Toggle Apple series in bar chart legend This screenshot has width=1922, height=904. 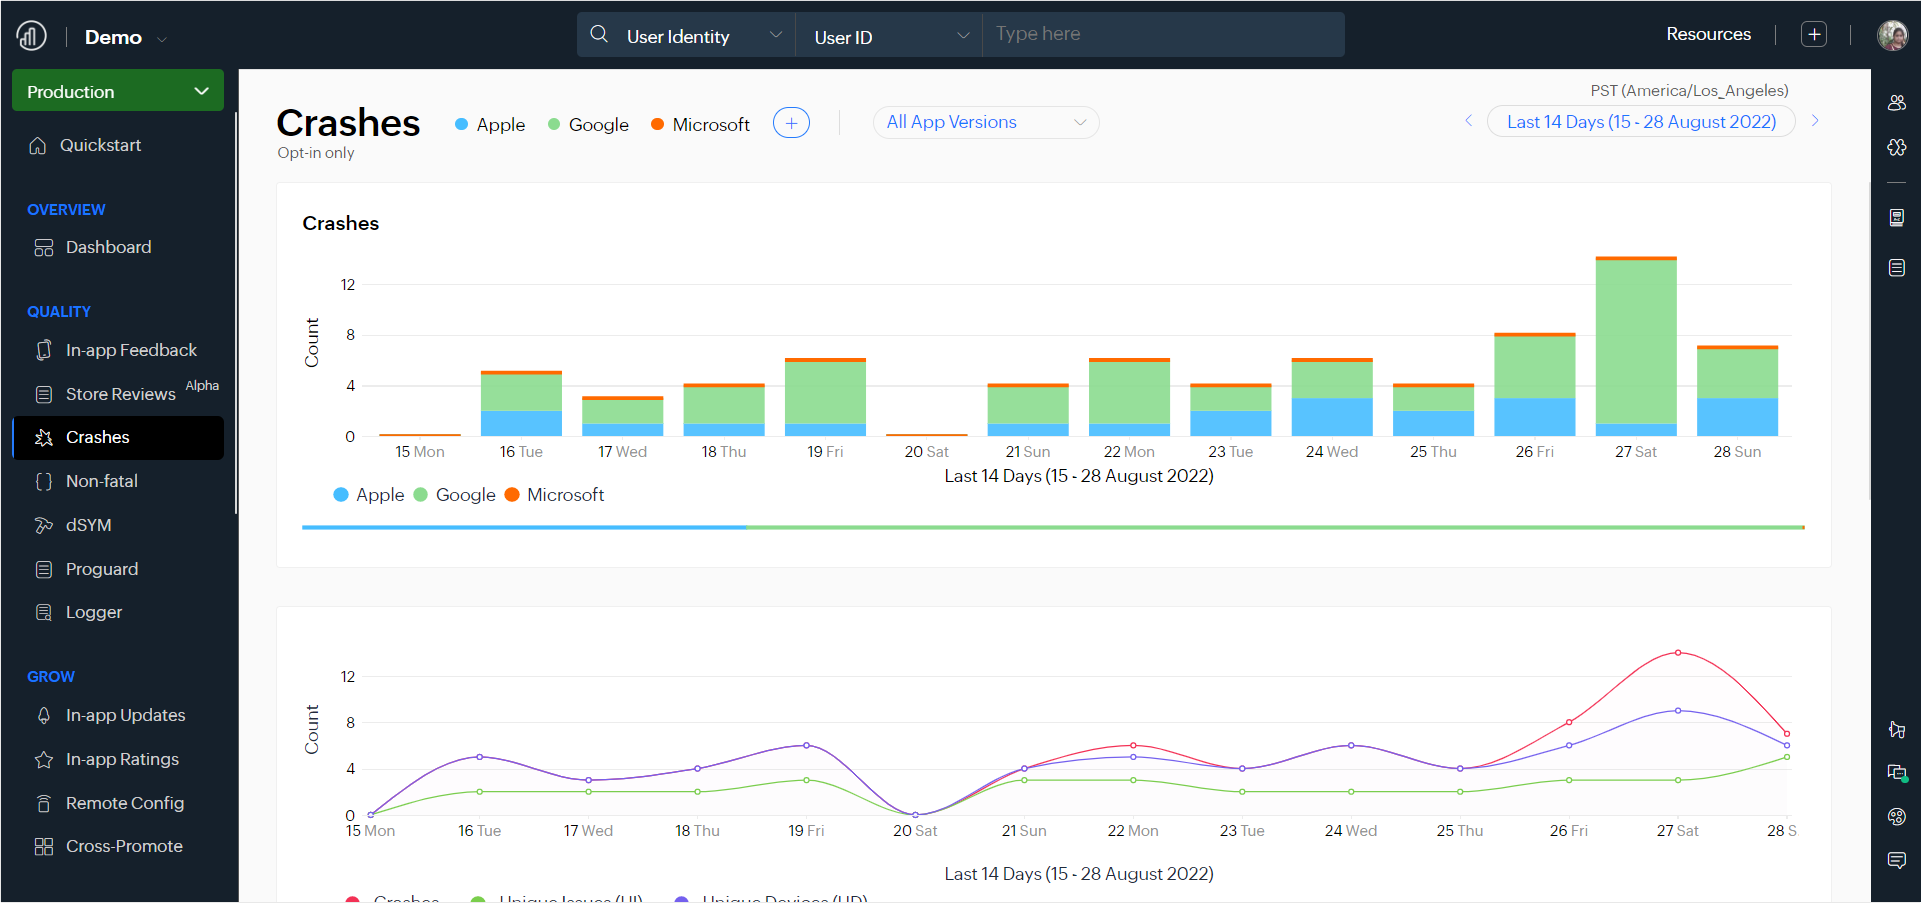coord(369,495)
